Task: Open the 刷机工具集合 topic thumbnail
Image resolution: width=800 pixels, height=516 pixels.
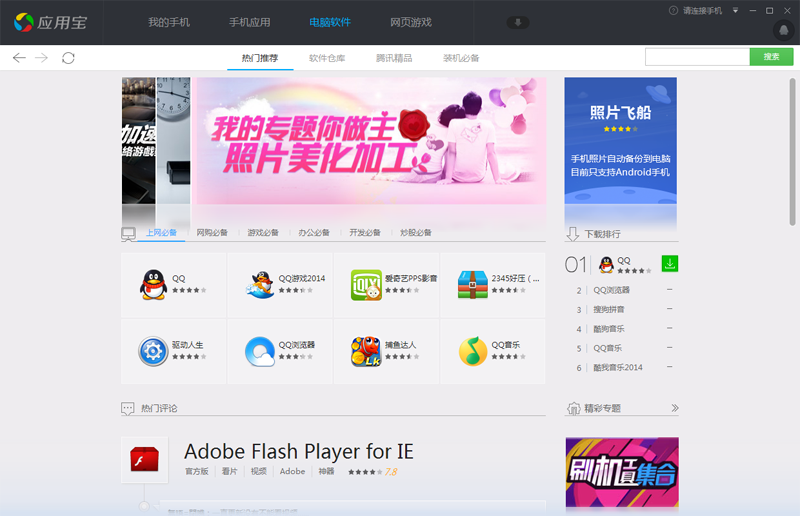Action: tap(622, 472)
